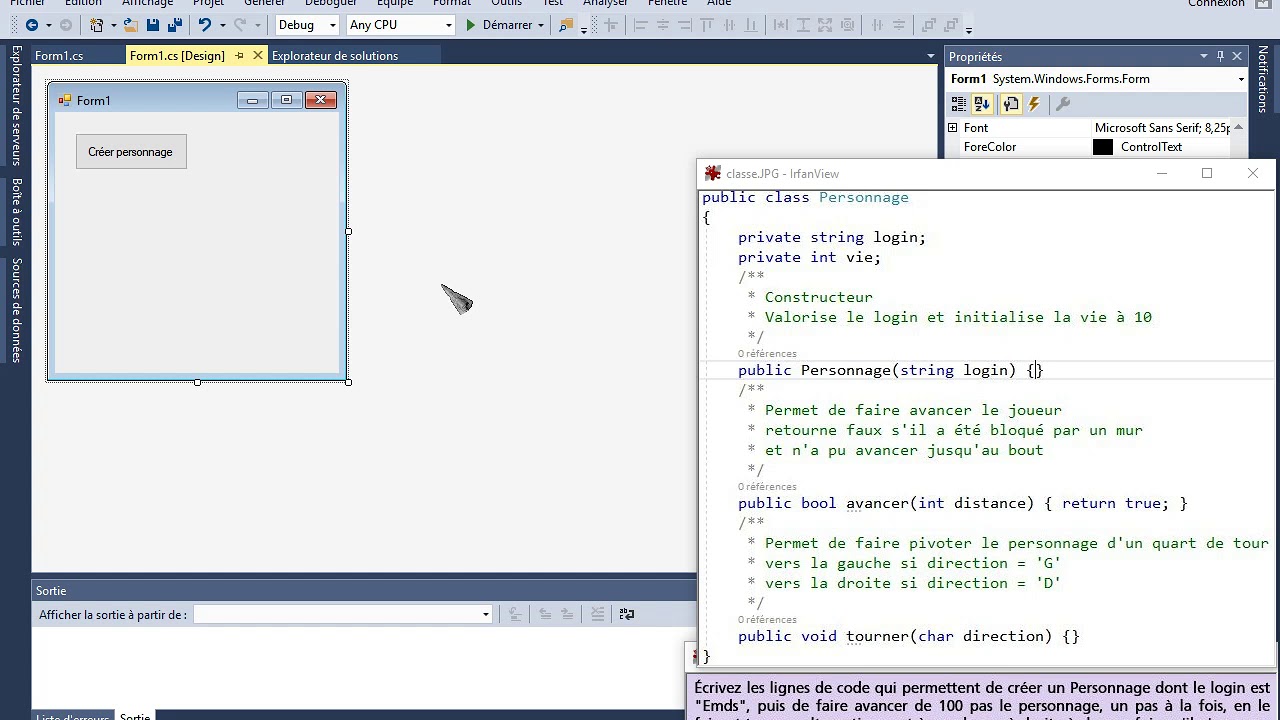
Task: Show Properties categorized view icon
Action: tap(959, 103)
